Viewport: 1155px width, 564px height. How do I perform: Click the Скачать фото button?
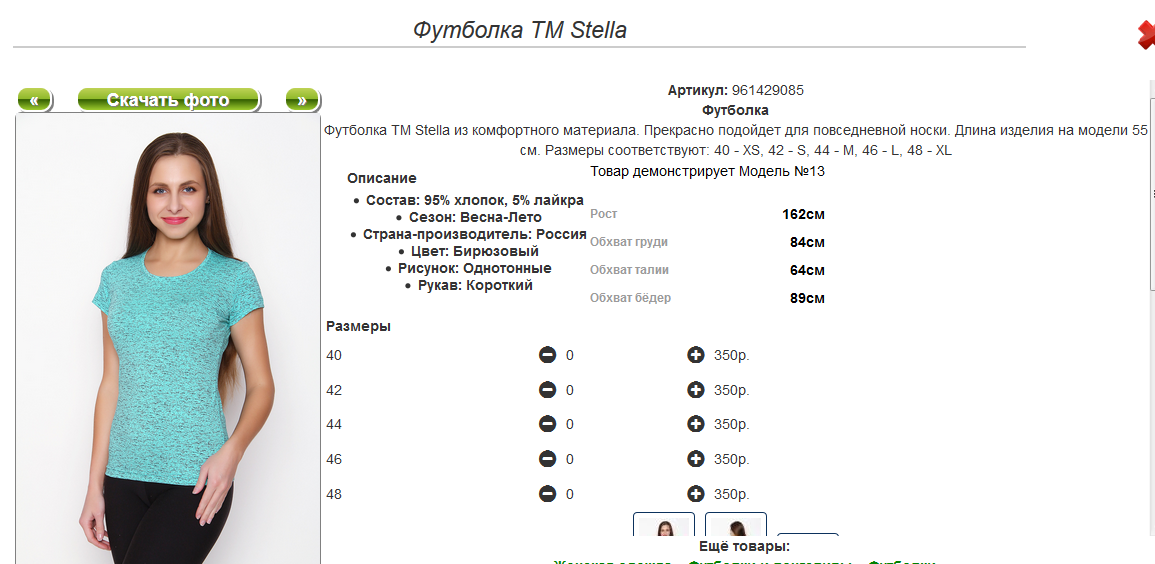click(x=169, y=99)
